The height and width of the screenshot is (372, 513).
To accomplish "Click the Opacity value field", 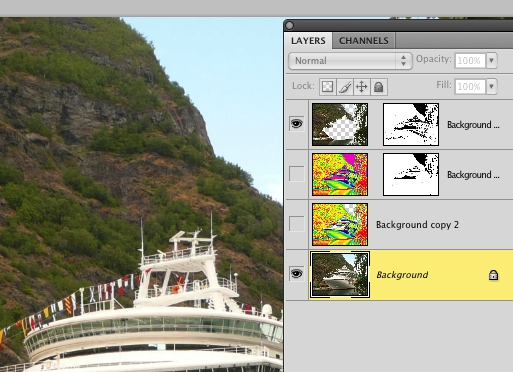I will pos(470,61).
